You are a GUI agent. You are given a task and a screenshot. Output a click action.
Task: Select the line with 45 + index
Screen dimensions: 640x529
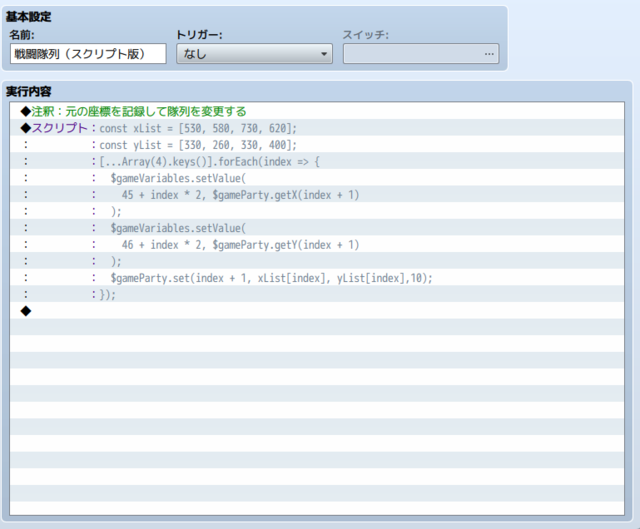(317, 195)
